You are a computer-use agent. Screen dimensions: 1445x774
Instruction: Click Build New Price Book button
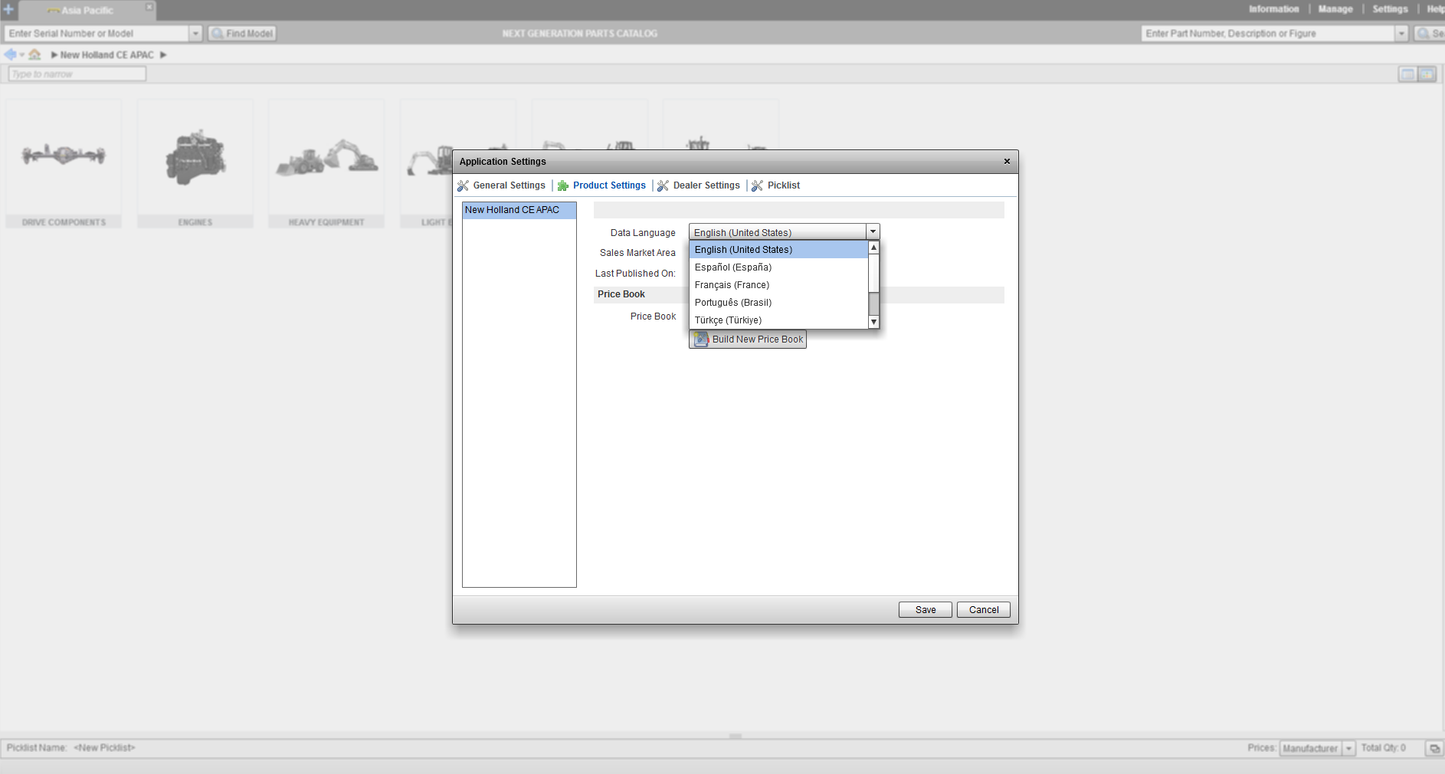click(748, 339)
